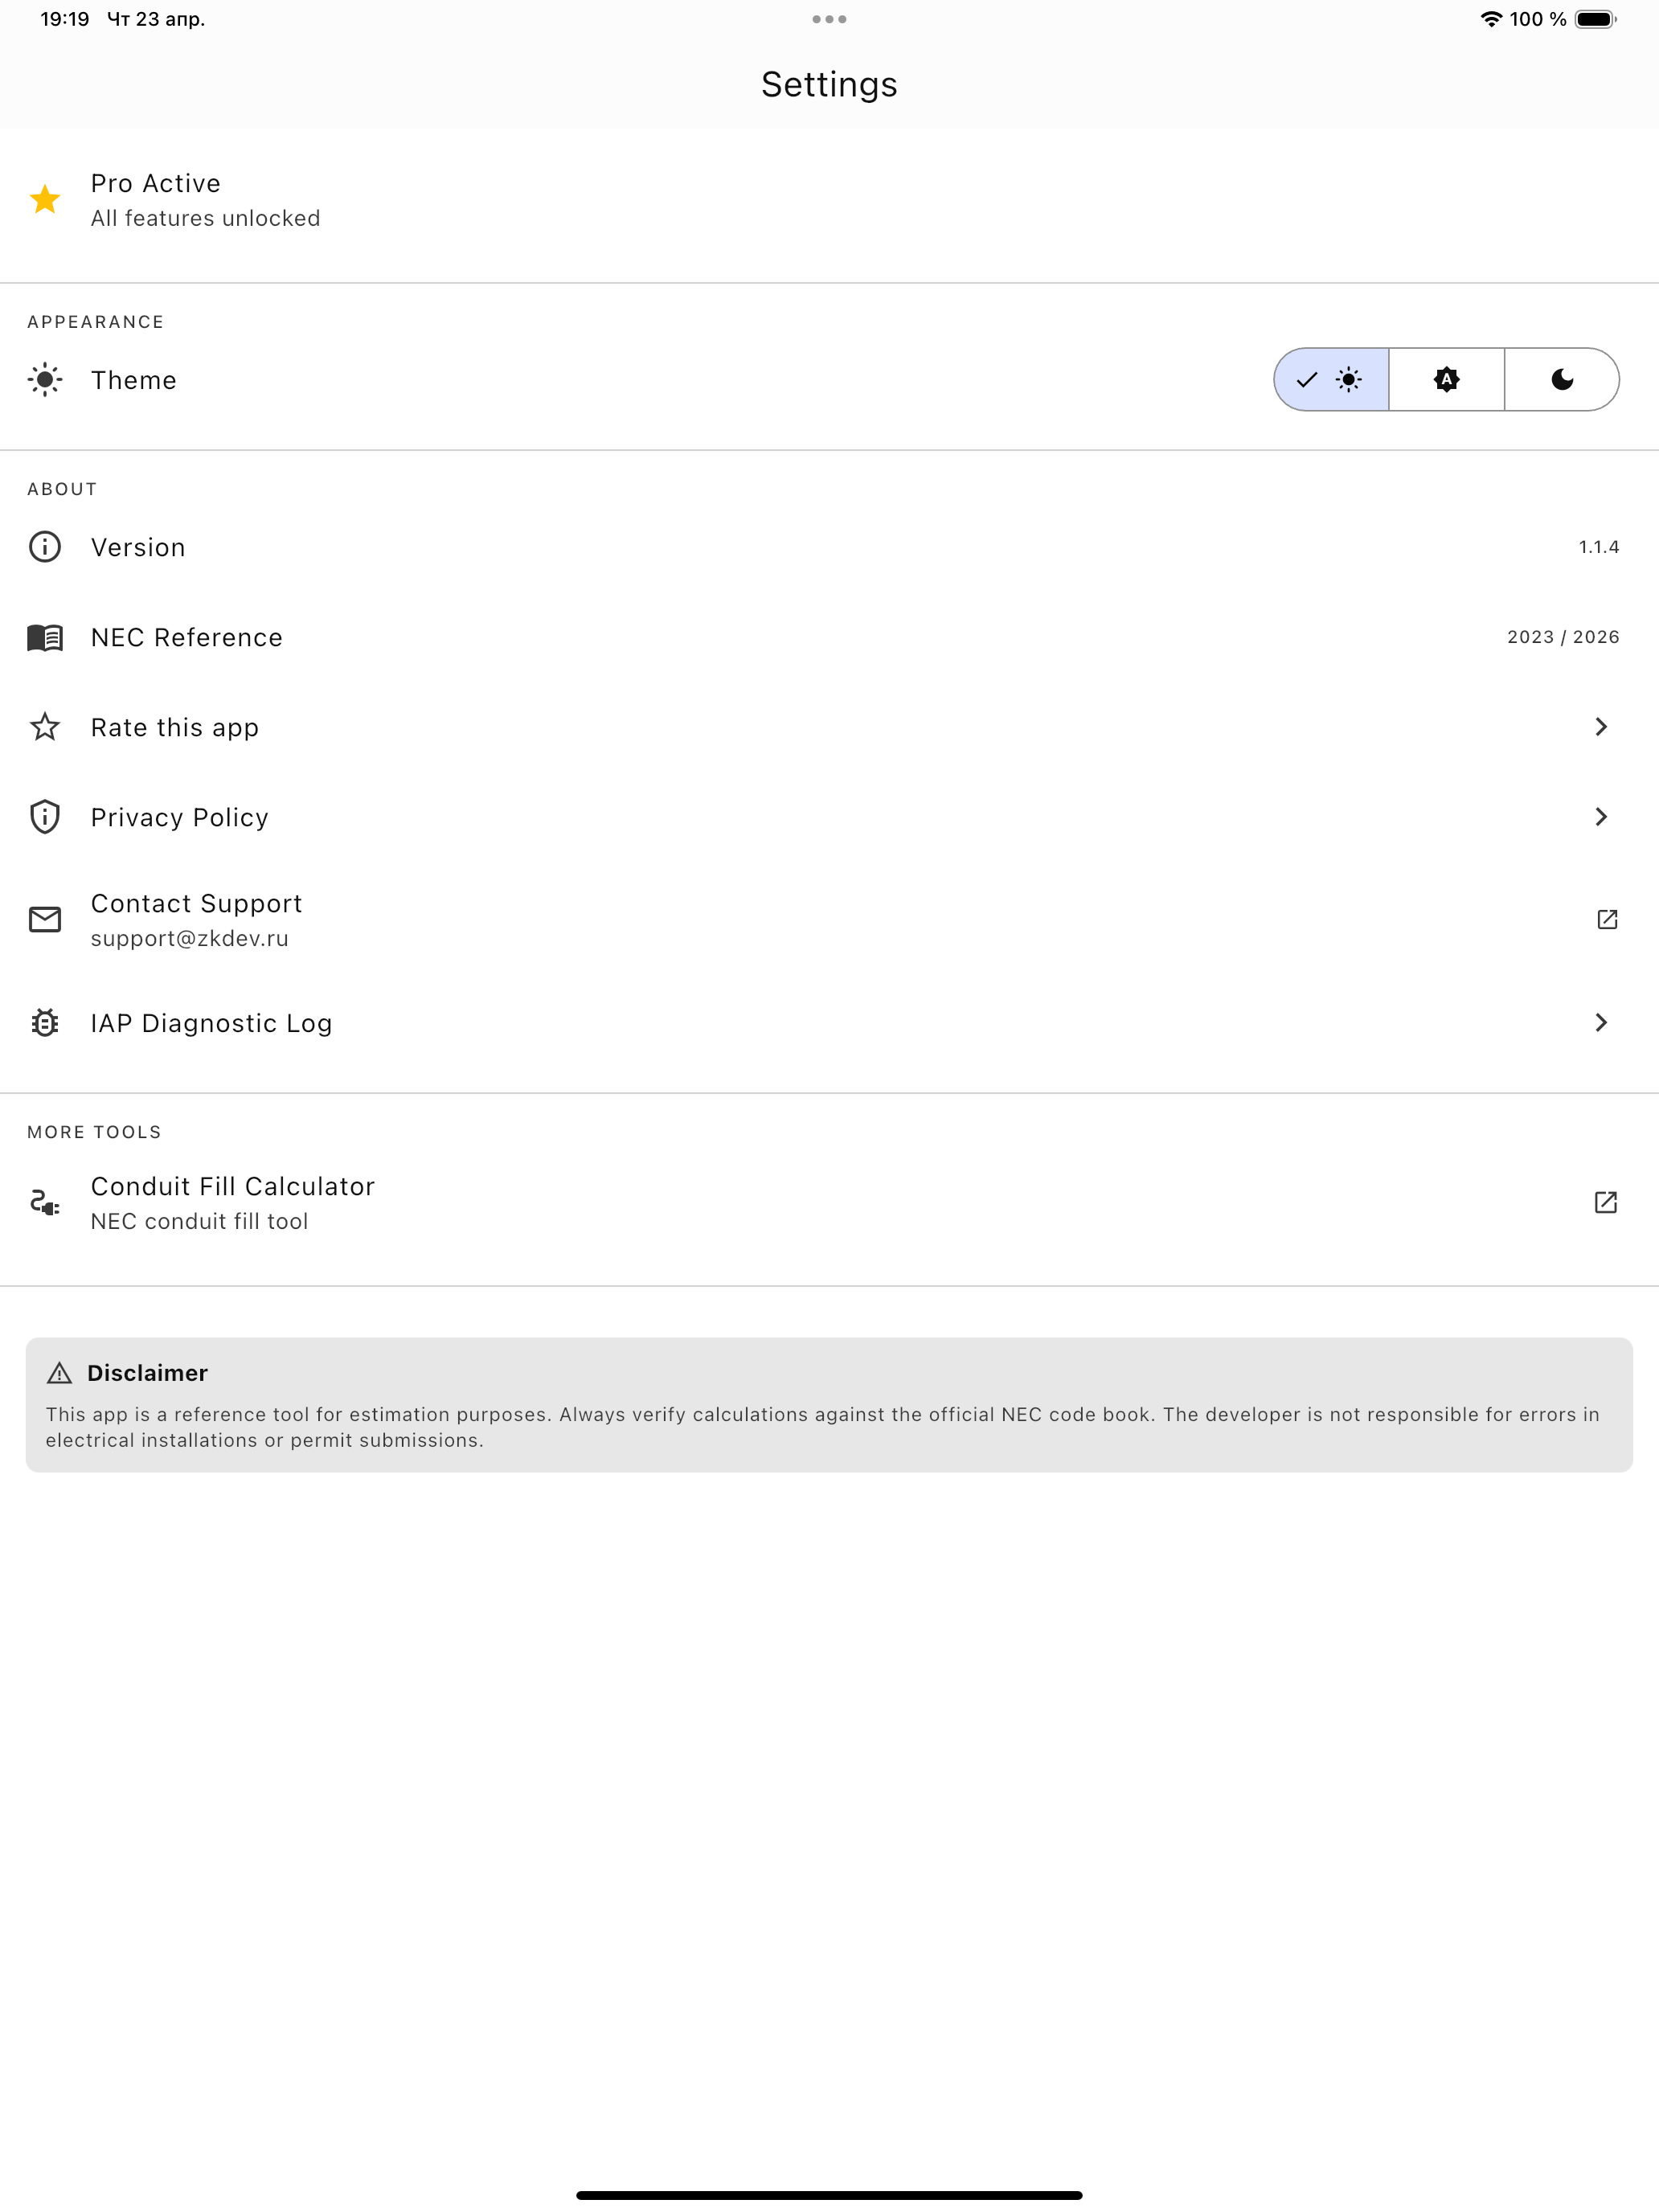This screenshot has height=2212, width=1659.
Task: Open the Privacy Policy chevron
Action: tap(1601, 817)
